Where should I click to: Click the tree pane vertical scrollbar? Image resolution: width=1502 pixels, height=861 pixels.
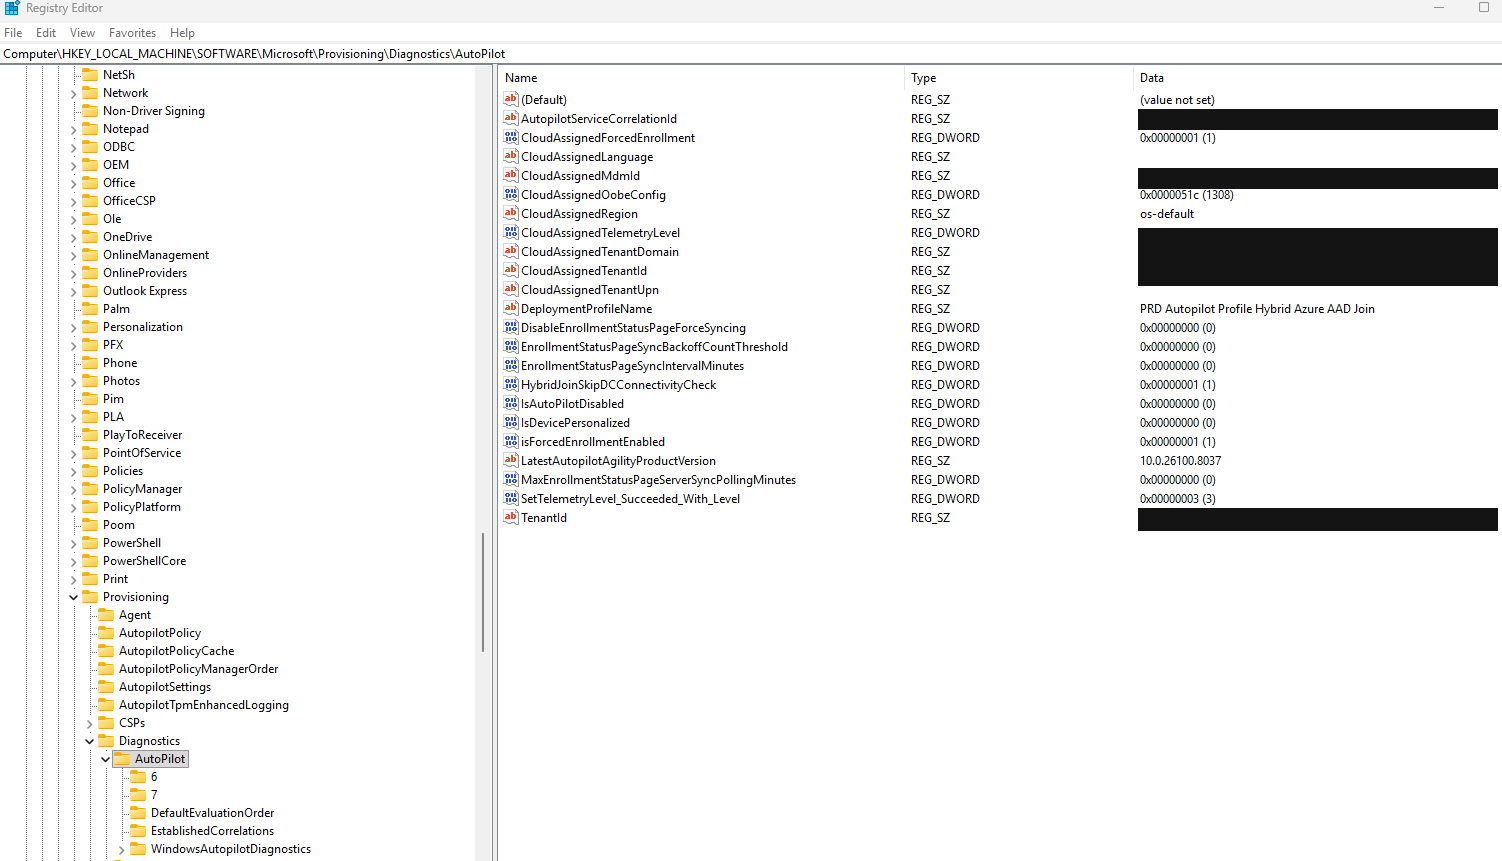click(x=483, y=592)
